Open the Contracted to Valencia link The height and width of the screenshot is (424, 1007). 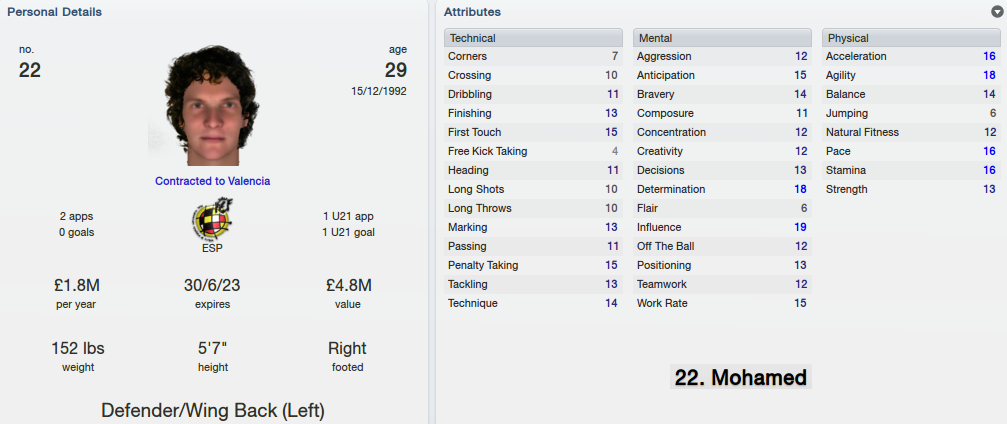coord(213,181)
